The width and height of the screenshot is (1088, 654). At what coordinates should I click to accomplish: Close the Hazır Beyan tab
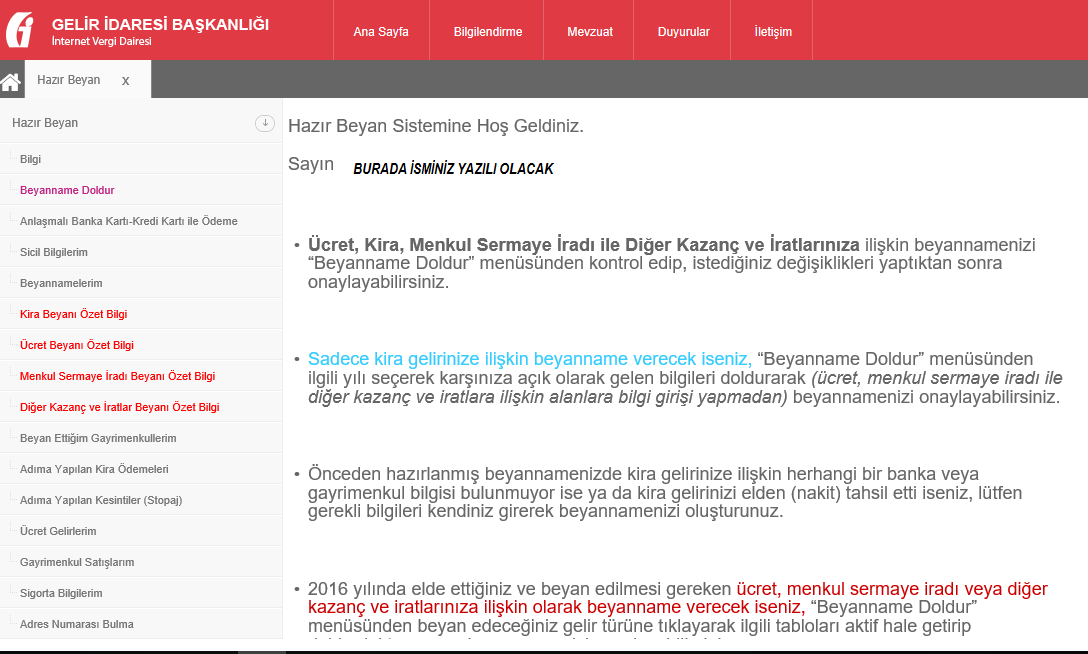click(x=125, y=80)
